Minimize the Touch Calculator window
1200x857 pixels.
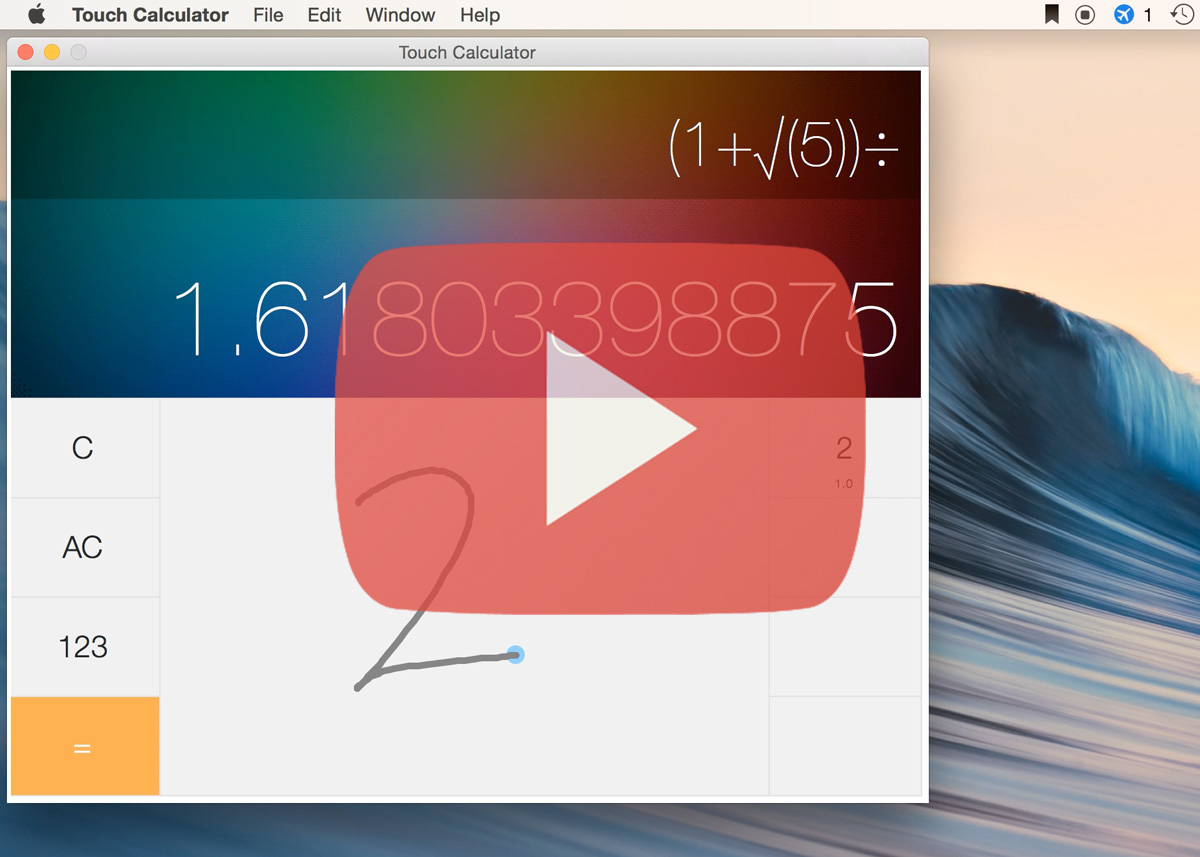point(52,53)
